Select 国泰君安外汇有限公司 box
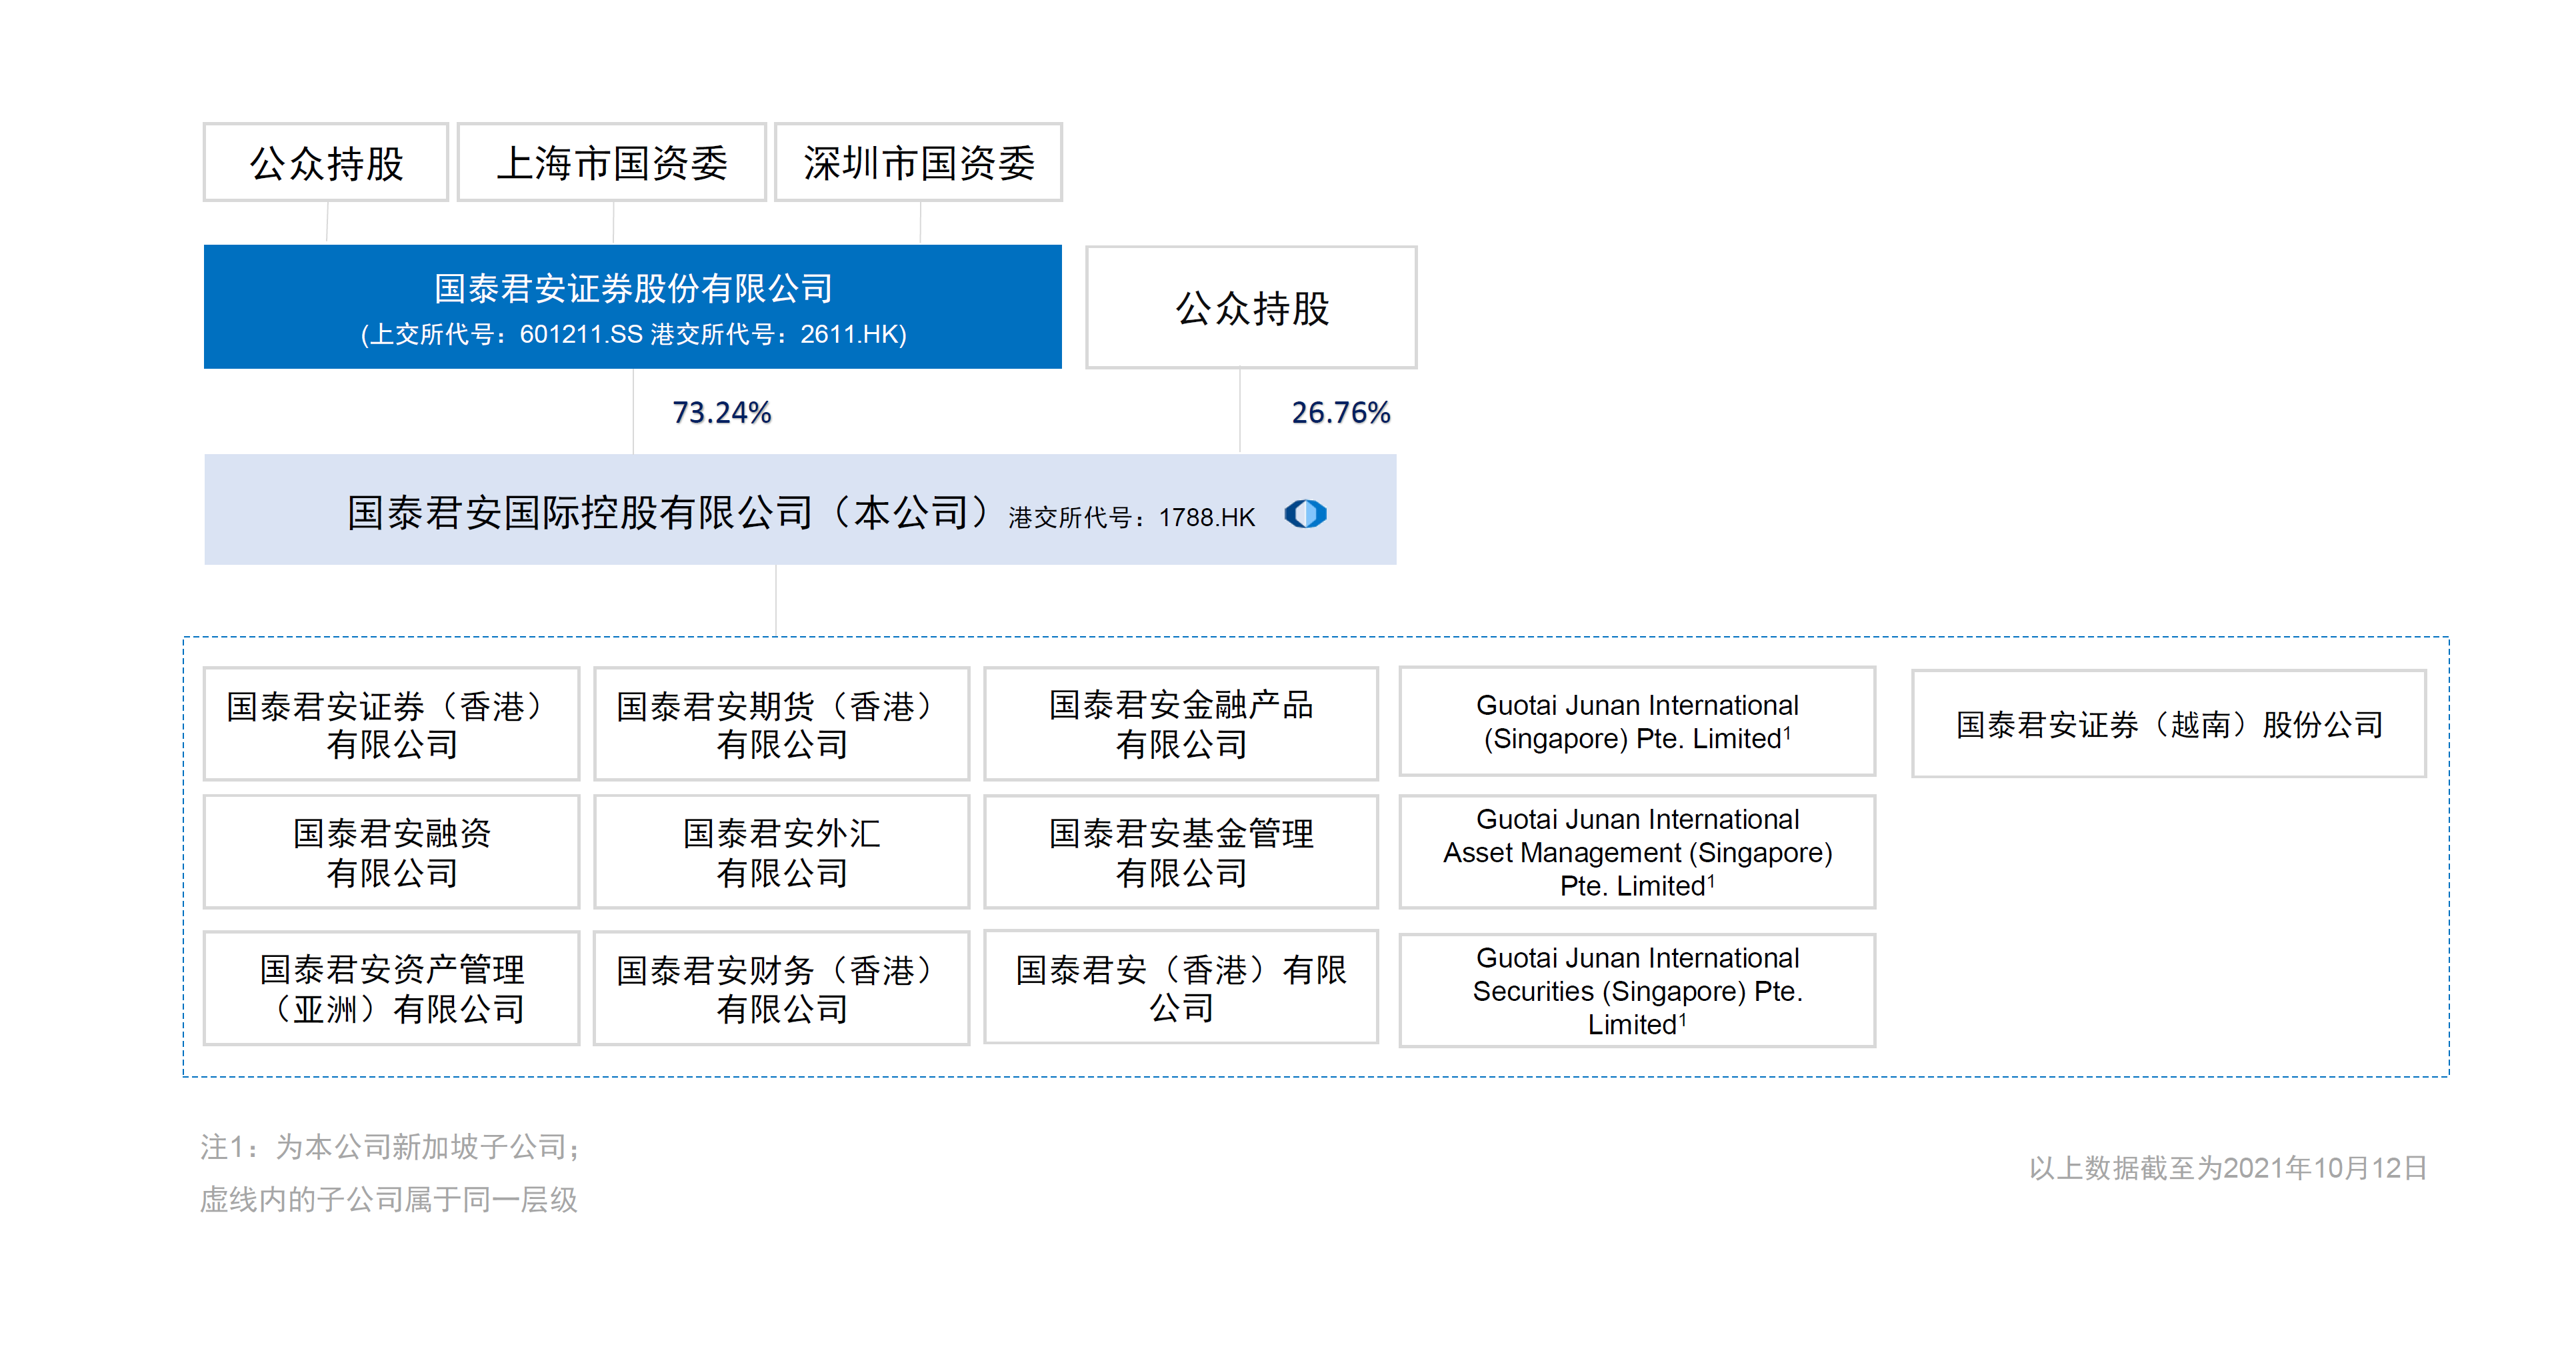Viewport: 2576px width, 1363px height. point(781,852)
